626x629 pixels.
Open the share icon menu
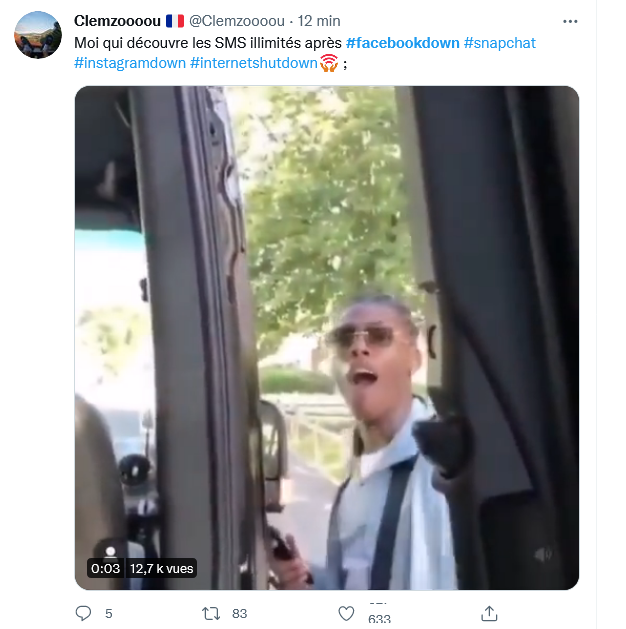489,613
